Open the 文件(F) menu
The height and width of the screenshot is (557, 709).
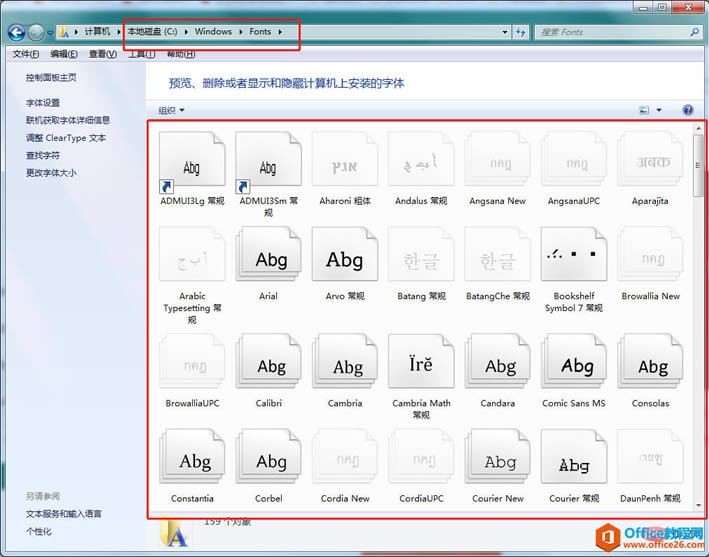[x=25, y=54]
